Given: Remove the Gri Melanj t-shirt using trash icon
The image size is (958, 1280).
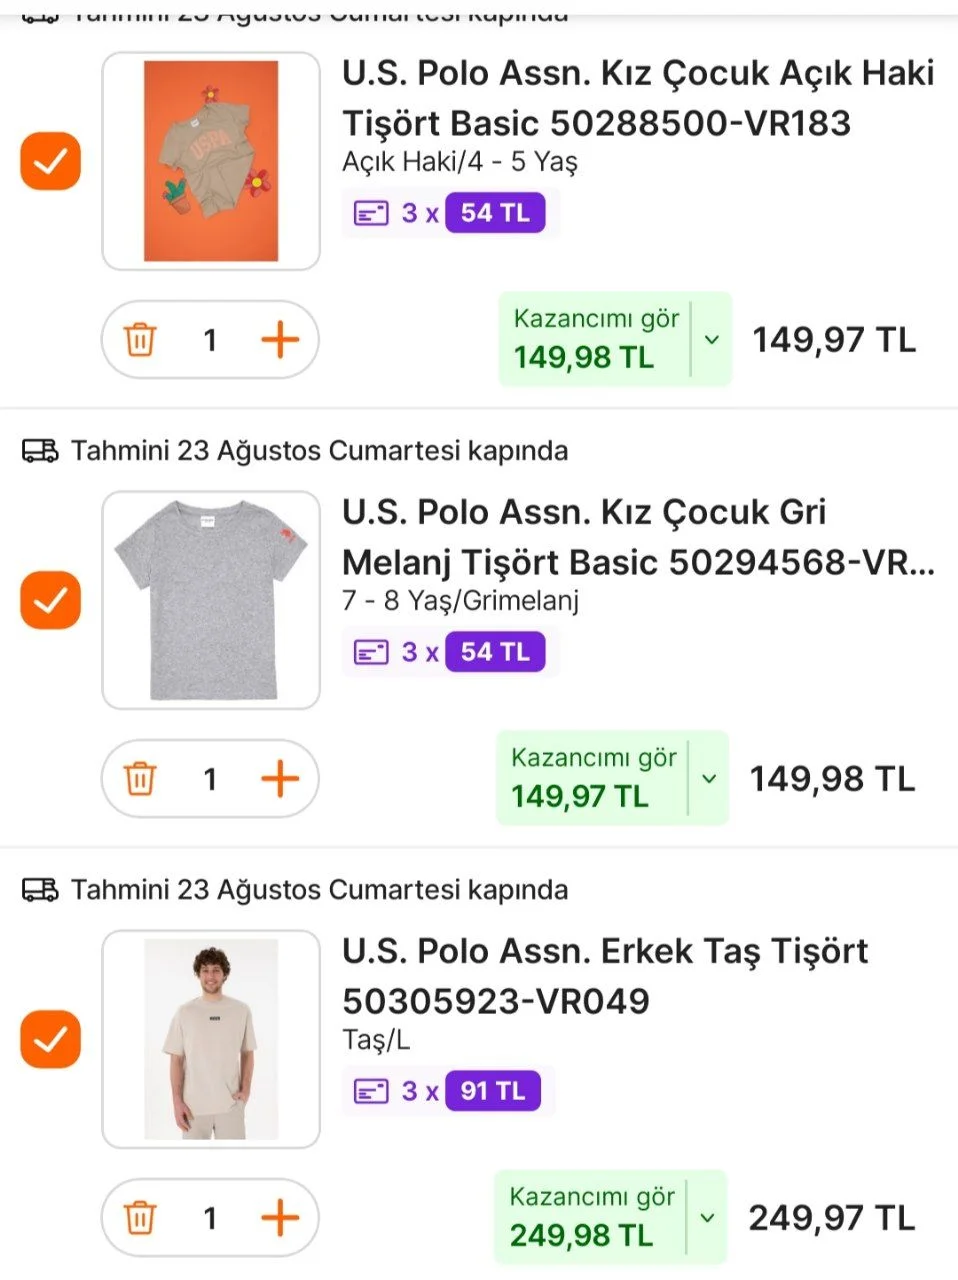Looking at the screenshot, I should [x=140, y=779].
